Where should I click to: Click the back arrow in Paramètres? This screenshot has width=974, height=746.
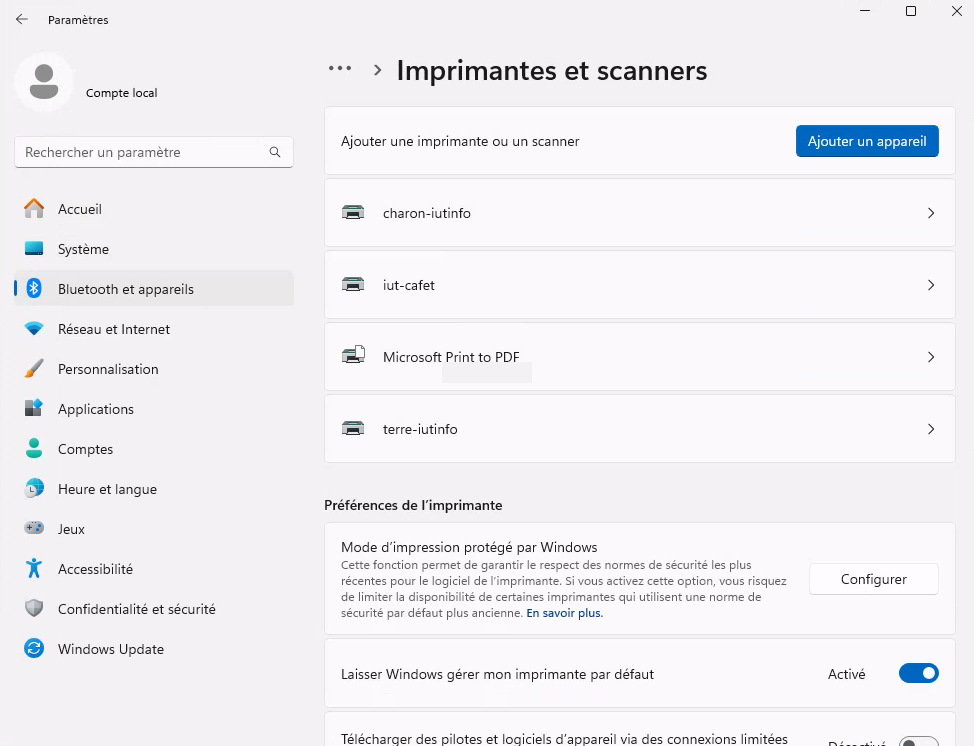click(22, 19)
